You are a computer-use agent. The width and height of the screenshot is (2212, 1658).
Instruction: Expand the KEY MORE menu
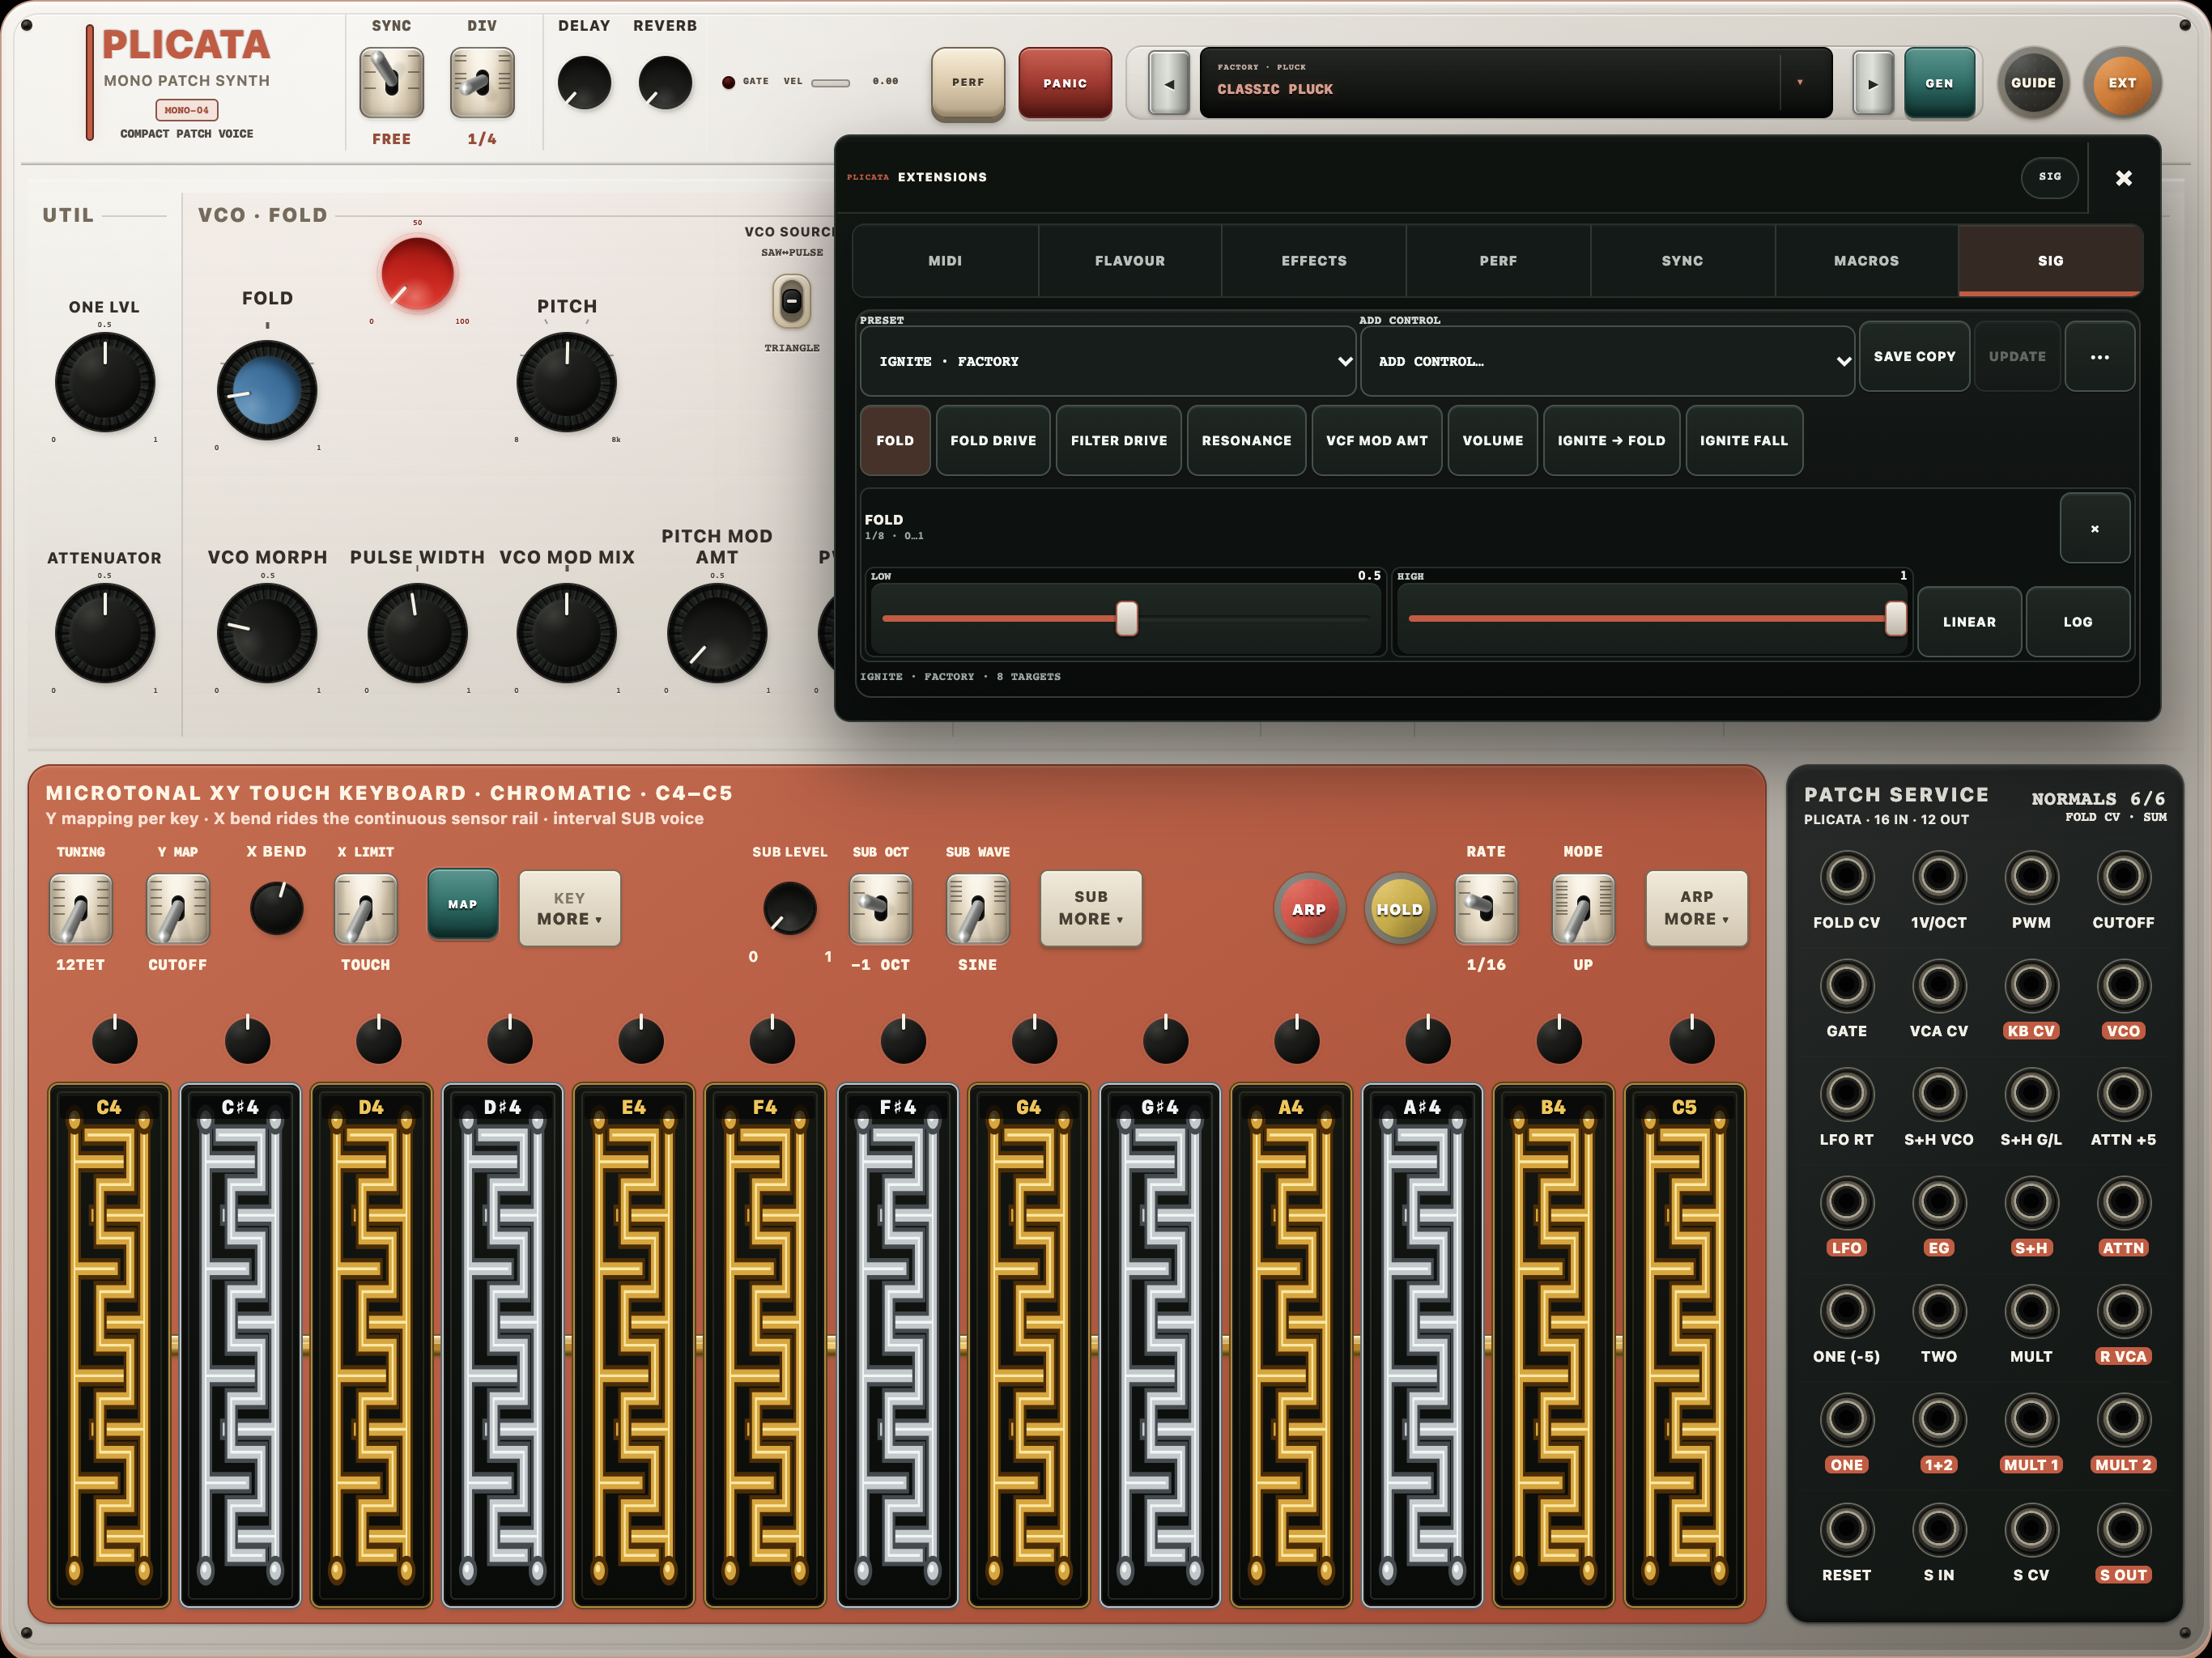pos(569,908)
